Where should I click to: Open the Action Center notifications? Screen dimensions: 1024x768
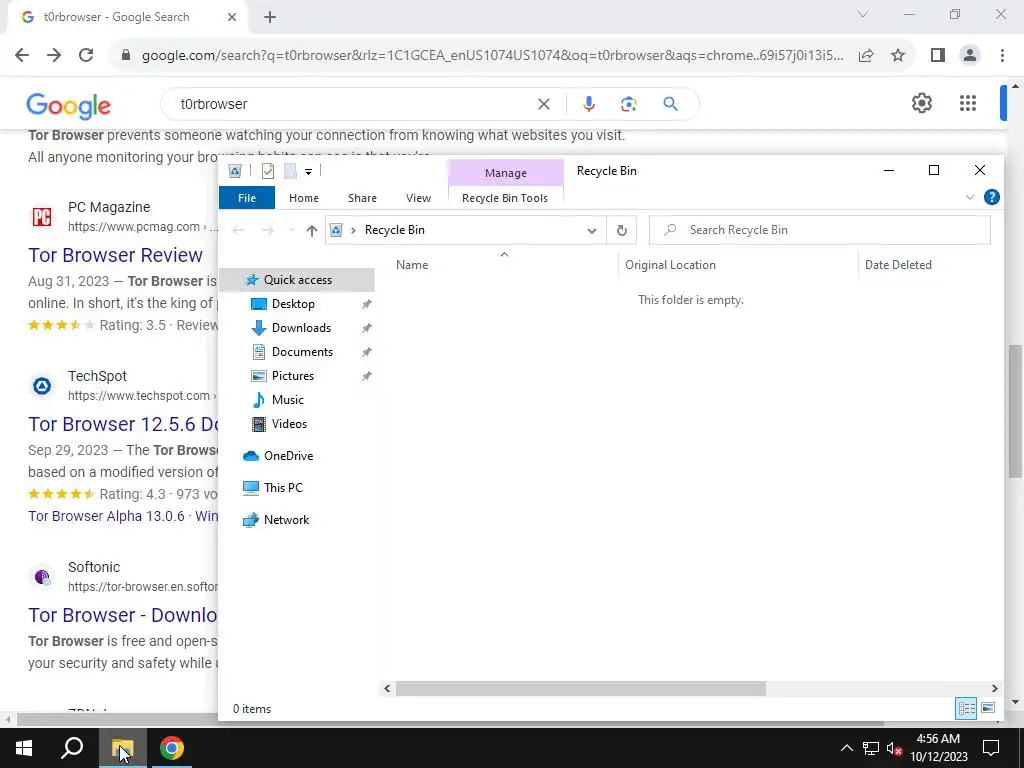(991, 748)
